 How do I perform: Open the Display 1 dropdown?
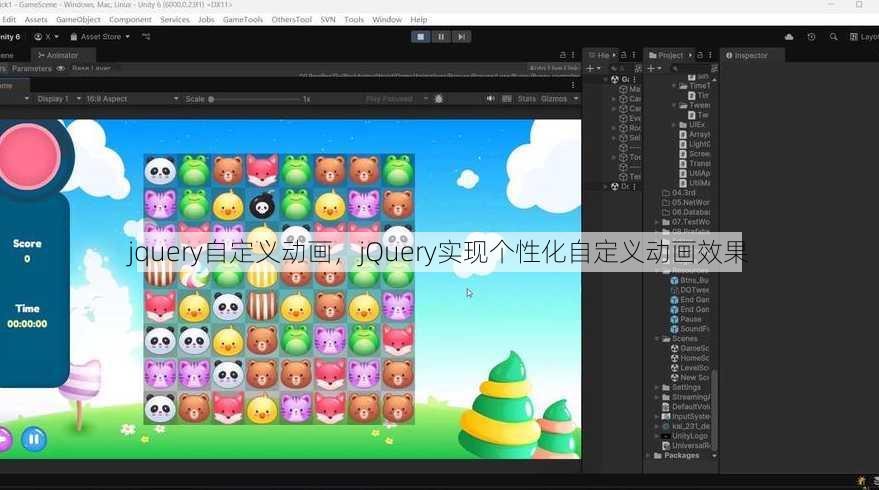coord(59,99)
